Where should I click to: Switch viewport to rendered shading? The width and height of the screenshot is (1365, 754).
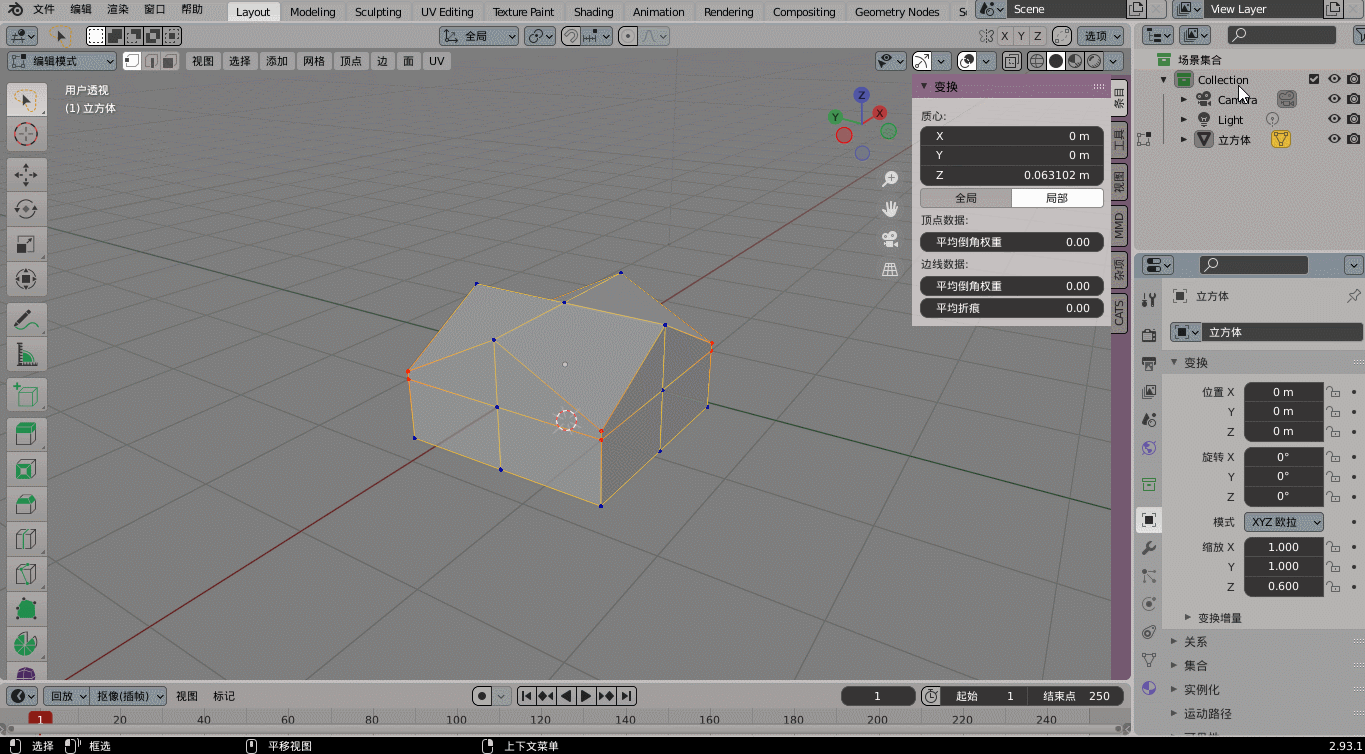click(1094, 61)
